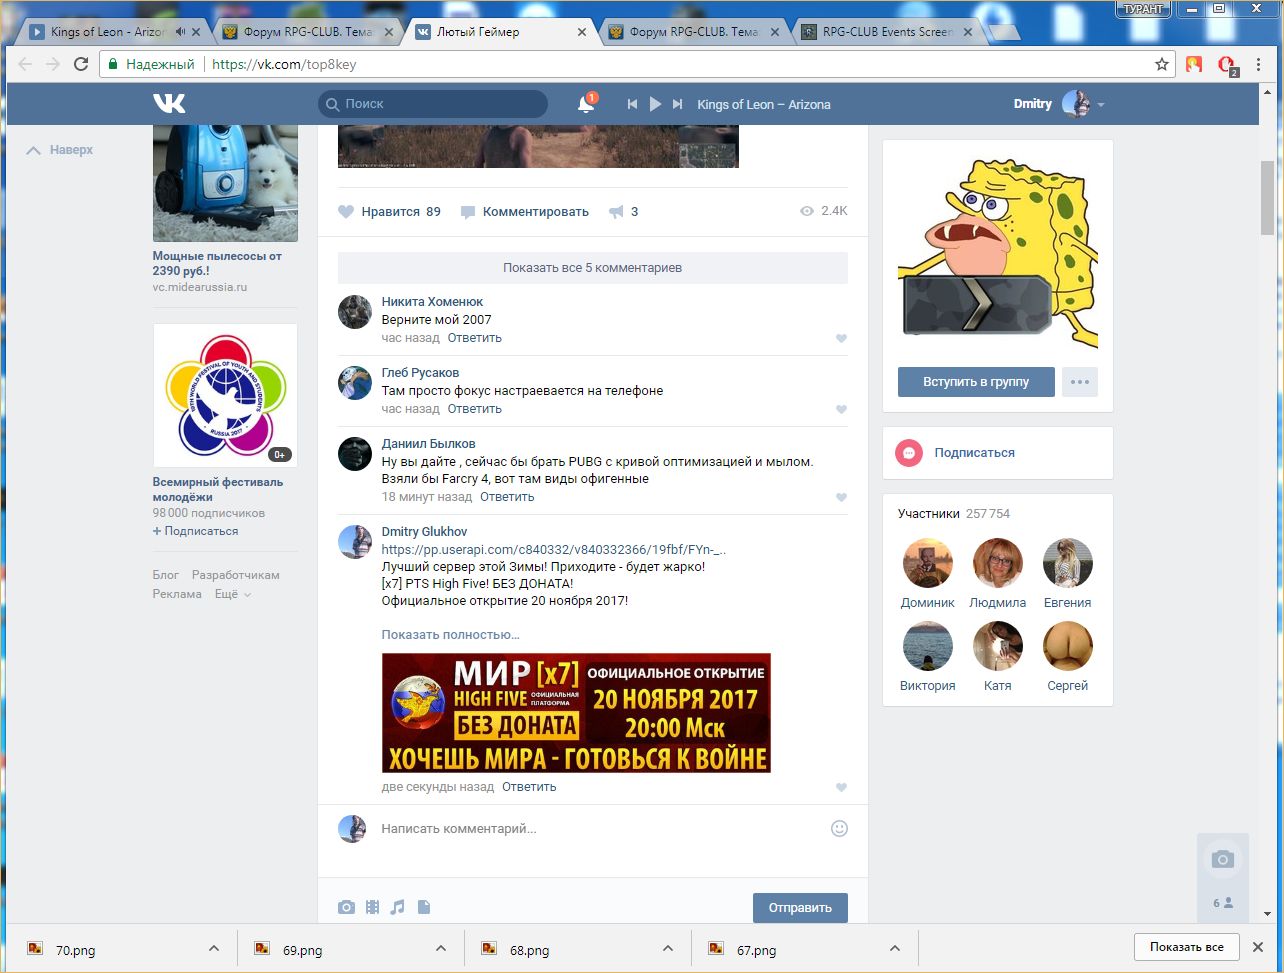Click Показать все 5 комментариев
Image resolution: width=1284 pixels, height=973 pixels.
pyautogui.click(x=592, y=268)
